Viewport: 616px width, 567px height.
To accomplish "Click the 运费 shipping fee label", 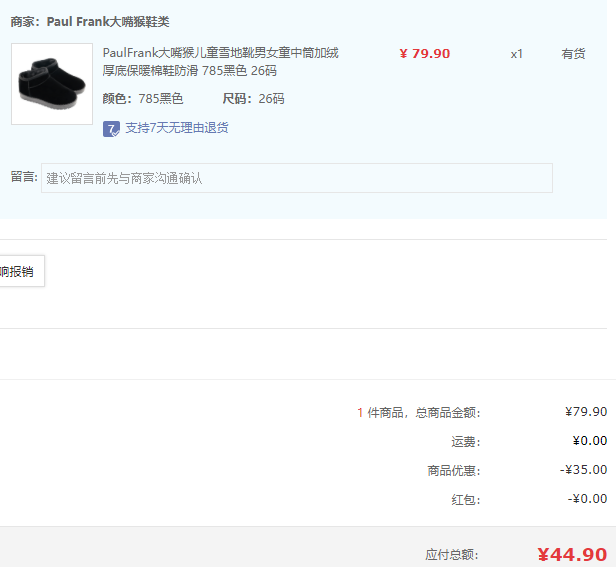I will point(465,441).
